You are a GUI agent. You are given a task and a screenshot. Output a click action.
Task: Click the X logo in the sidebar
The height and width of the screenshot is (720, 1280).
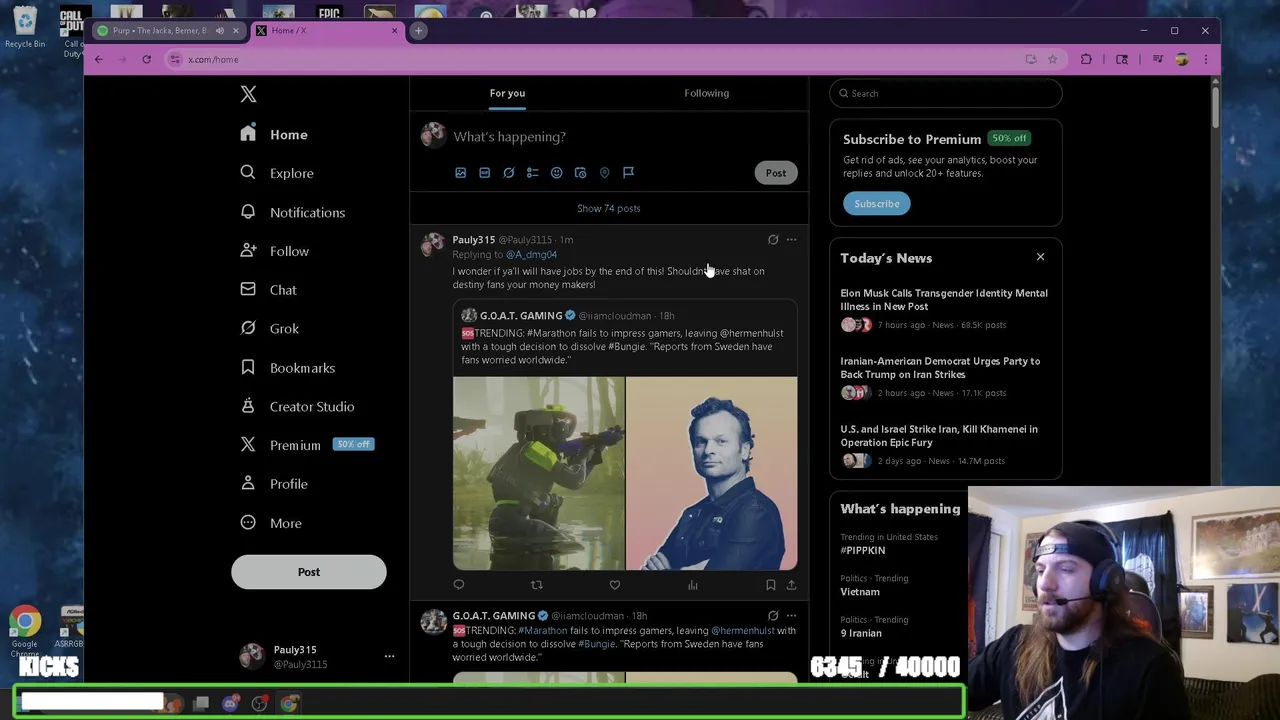point(248,94)
